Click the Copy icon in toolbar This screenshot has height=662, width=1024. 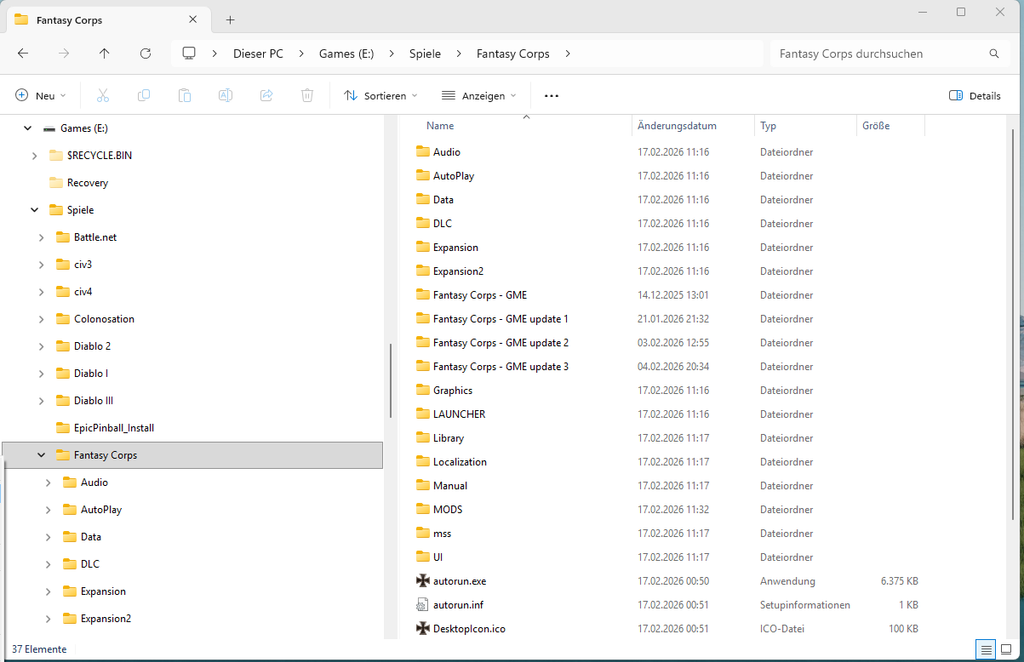tap(144, 95)
